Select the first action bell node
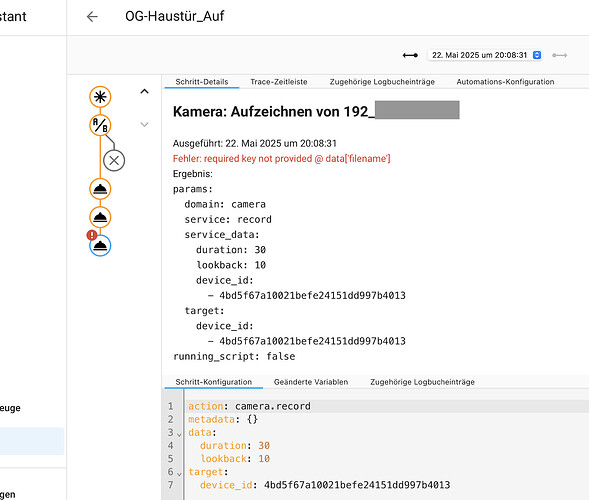Image resolution: width=589 pixels, height=500 pixels. (x=100, y=189)
